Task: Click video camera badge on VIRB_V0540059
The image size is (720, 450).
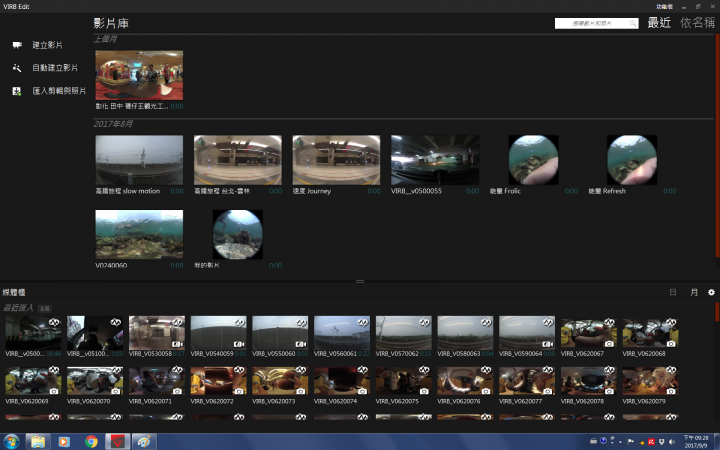Action: [239, 344]
